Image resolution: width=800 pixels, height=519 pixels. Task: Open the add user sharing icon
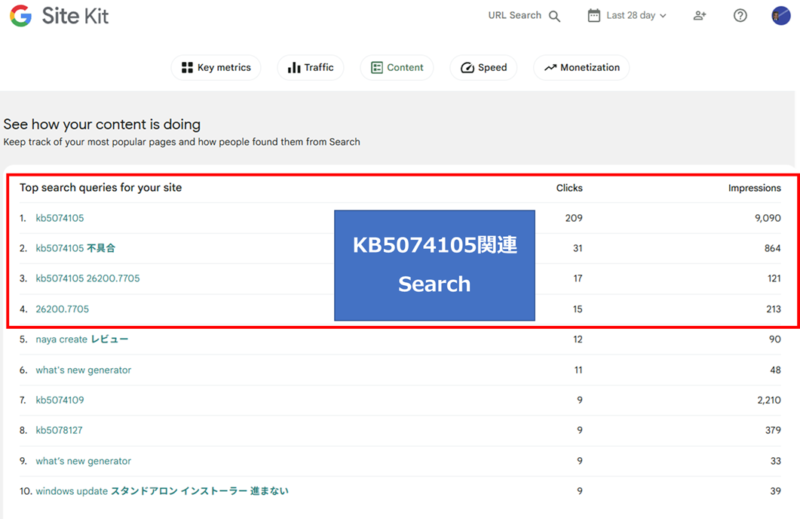tap(699, 16)
